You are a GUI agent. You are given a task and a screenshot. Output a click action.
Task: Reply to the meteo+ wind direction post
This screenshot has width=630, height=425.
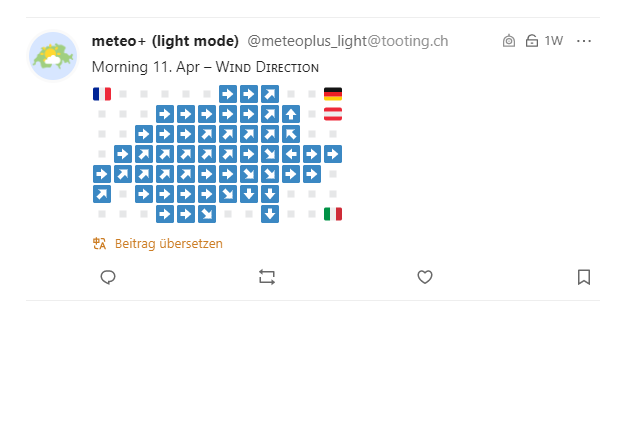[108, 277]
